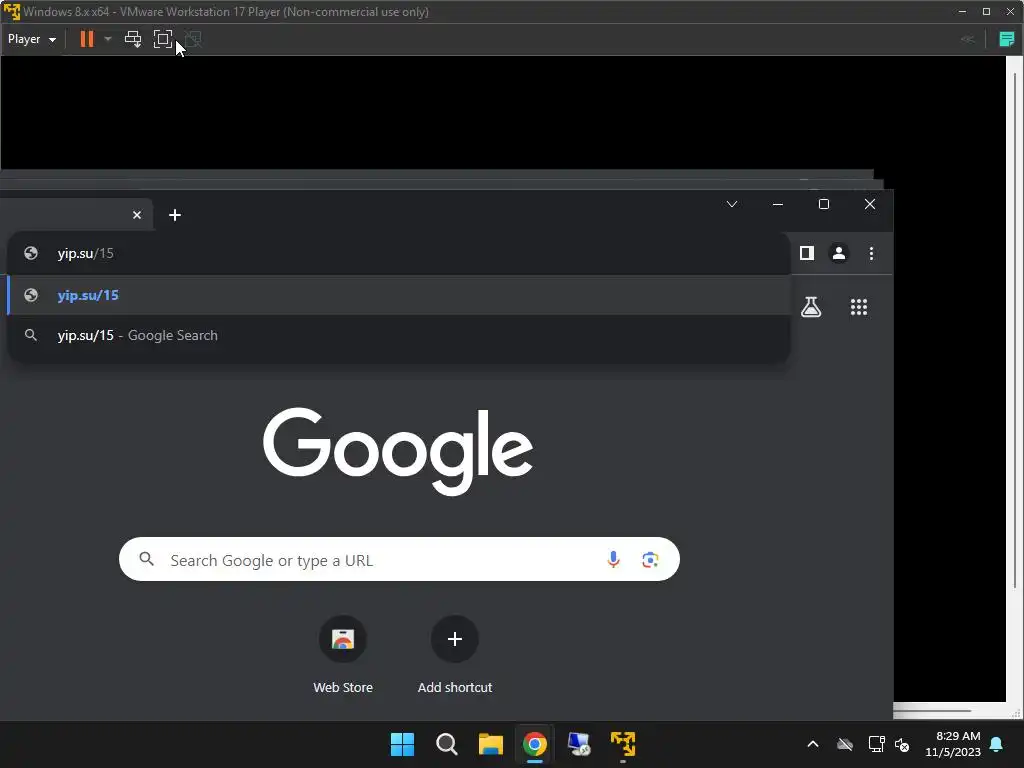
Task: Open a new Chrome tab
Action: [x=174, y=215]
